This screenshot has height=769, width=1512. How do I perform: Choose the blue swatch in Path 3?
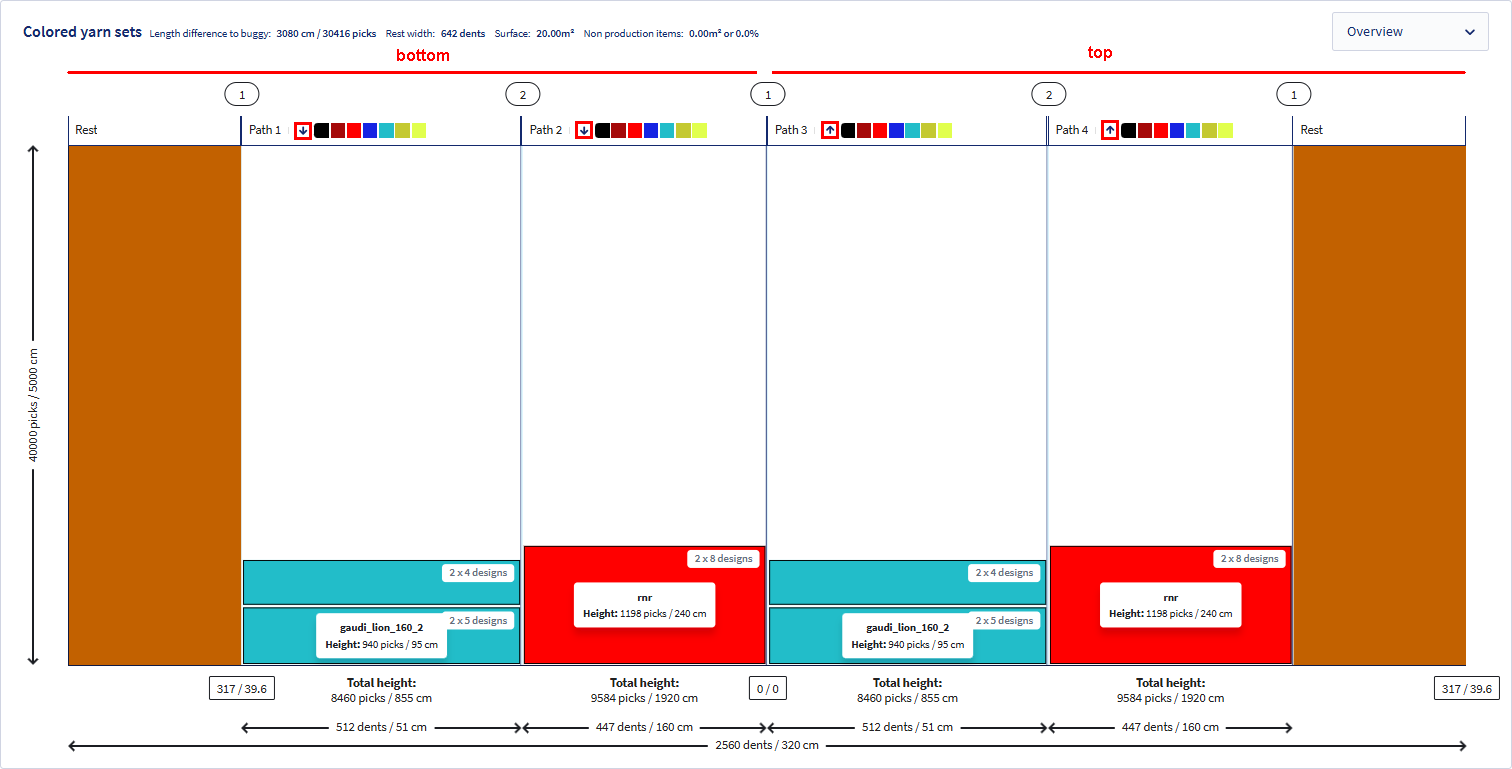[896, 130]
